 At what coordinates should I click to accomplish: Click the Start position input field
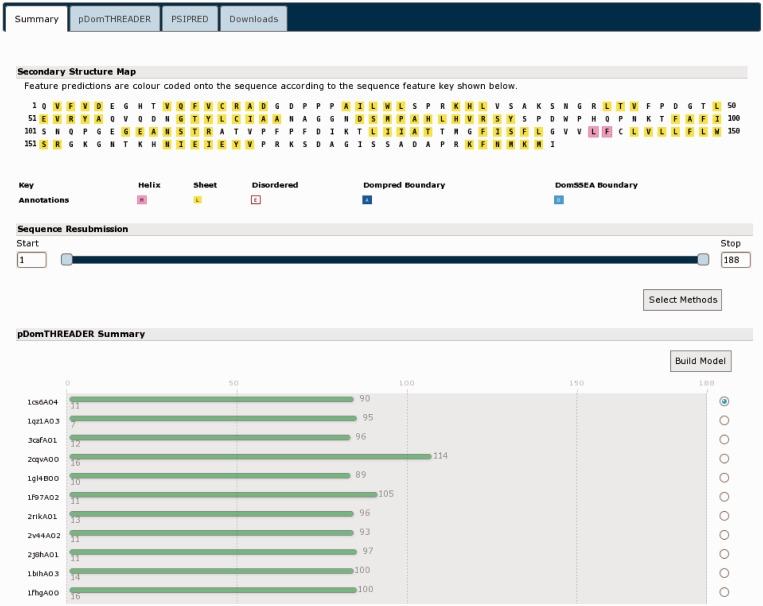pyautogui.click(x=31, y=260)
